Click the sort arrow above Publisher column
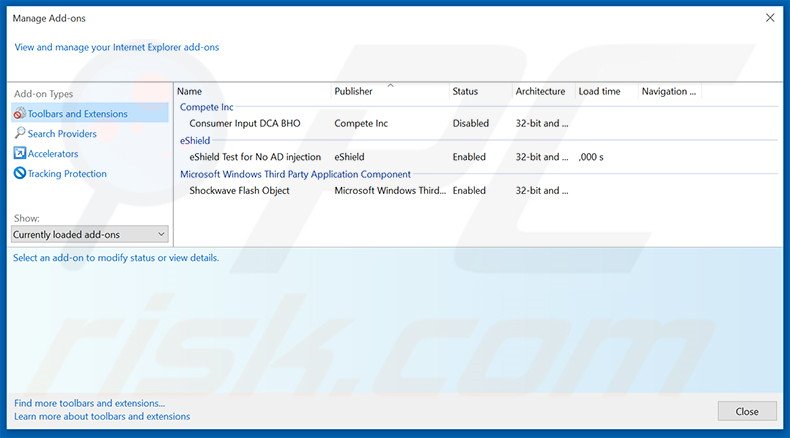Viewport: 790px width, 438px height. click(390, 85)
